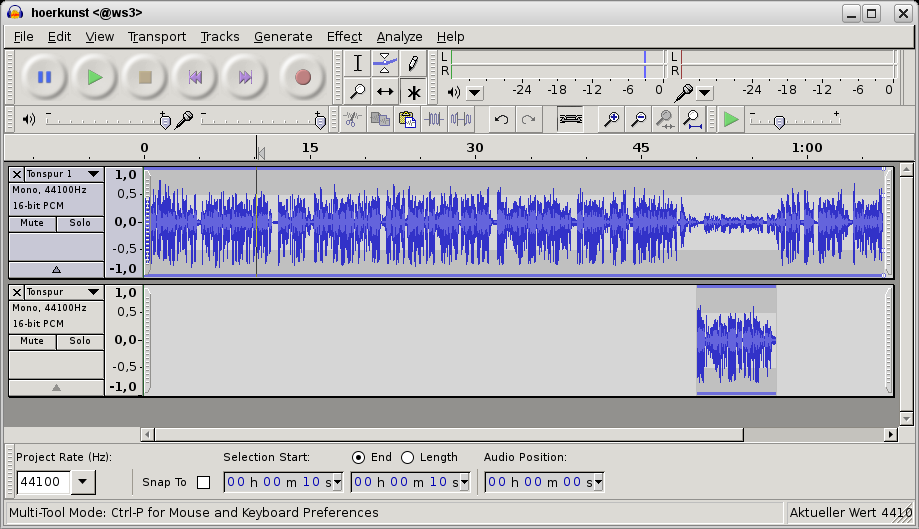
Task: Close the Tonspur 1 track with X
Action: pyautogui.click(x=17, y=174)
